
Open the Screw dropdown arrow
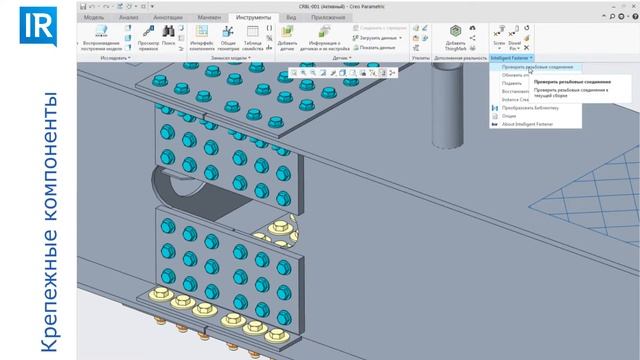pyautogui.click(x=499, y=49)
